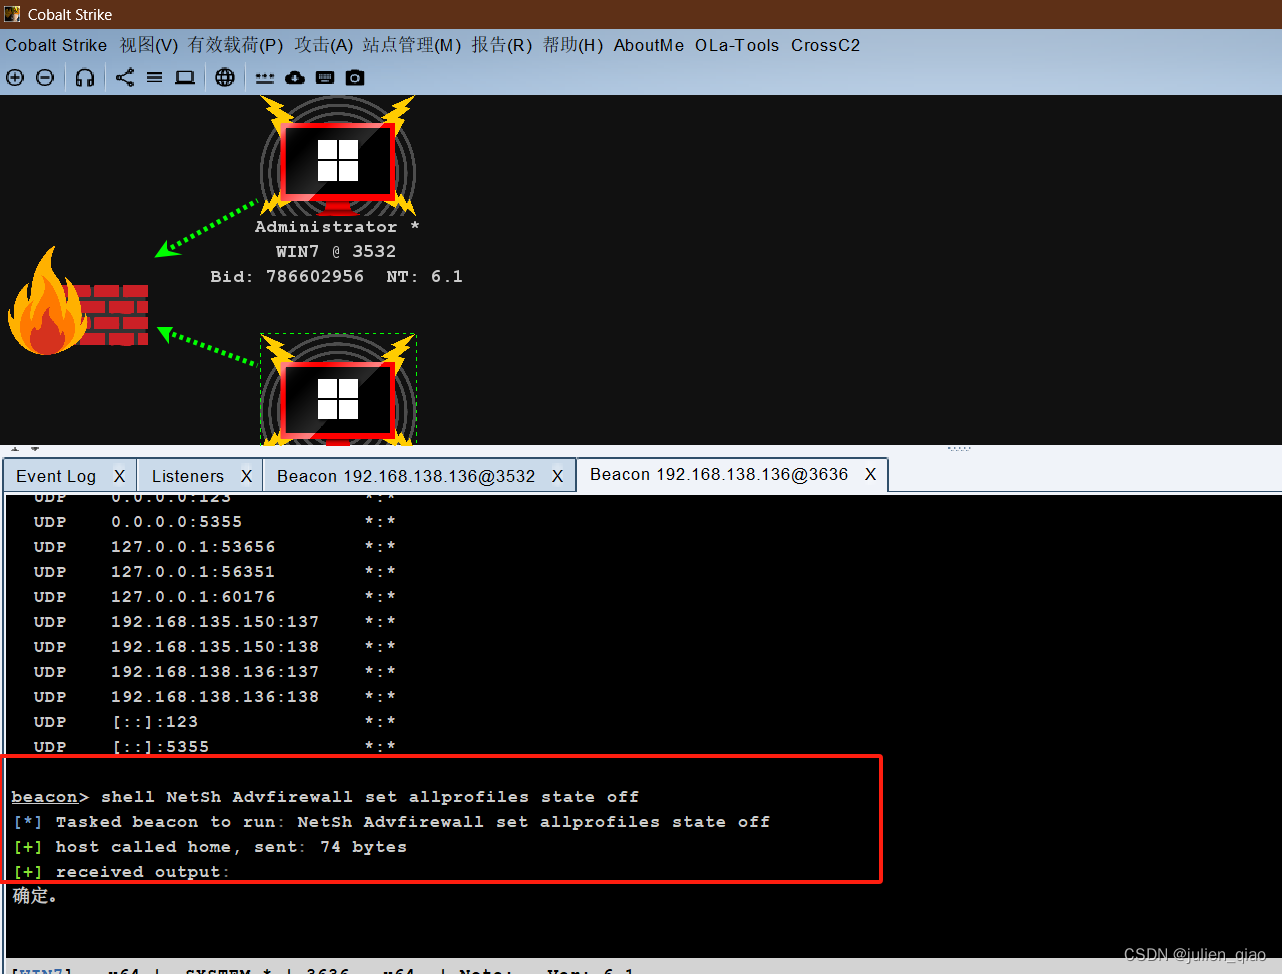Click the UDP 192.168.135.150:137 row
This screenshot has width=1282, height=974.
coord(214,622)
